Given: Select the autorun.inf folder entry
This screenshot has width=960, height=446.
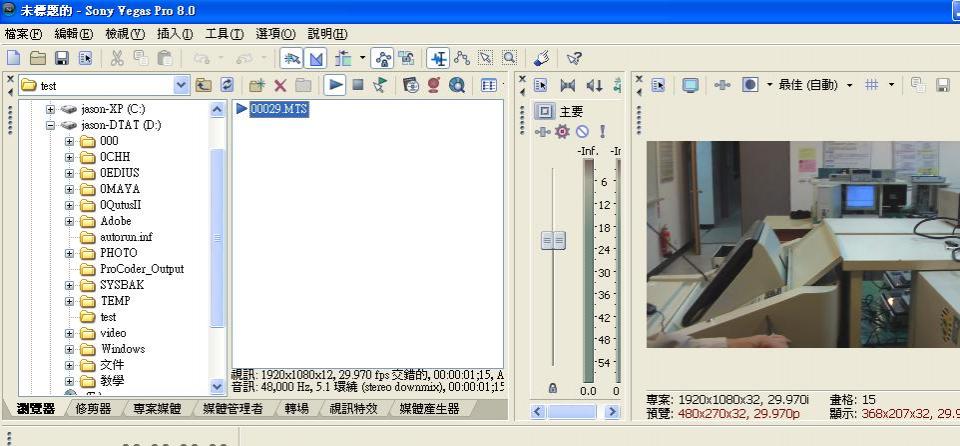Looking at the screenshot, I should [126, 237].
